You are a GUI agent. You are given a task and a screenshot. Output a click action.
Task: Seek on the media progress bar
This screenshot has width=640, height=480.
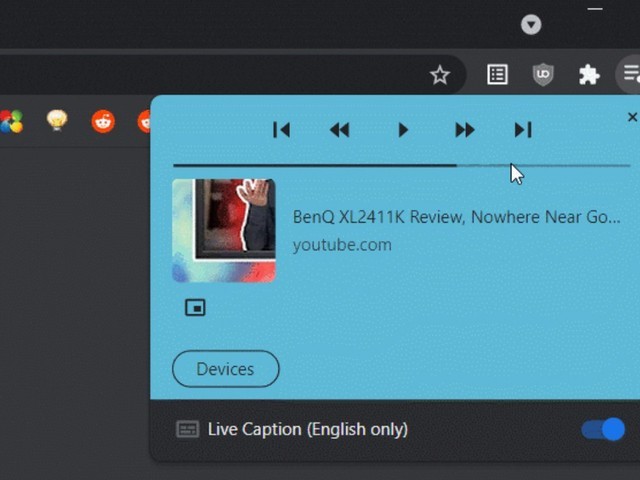402,165
